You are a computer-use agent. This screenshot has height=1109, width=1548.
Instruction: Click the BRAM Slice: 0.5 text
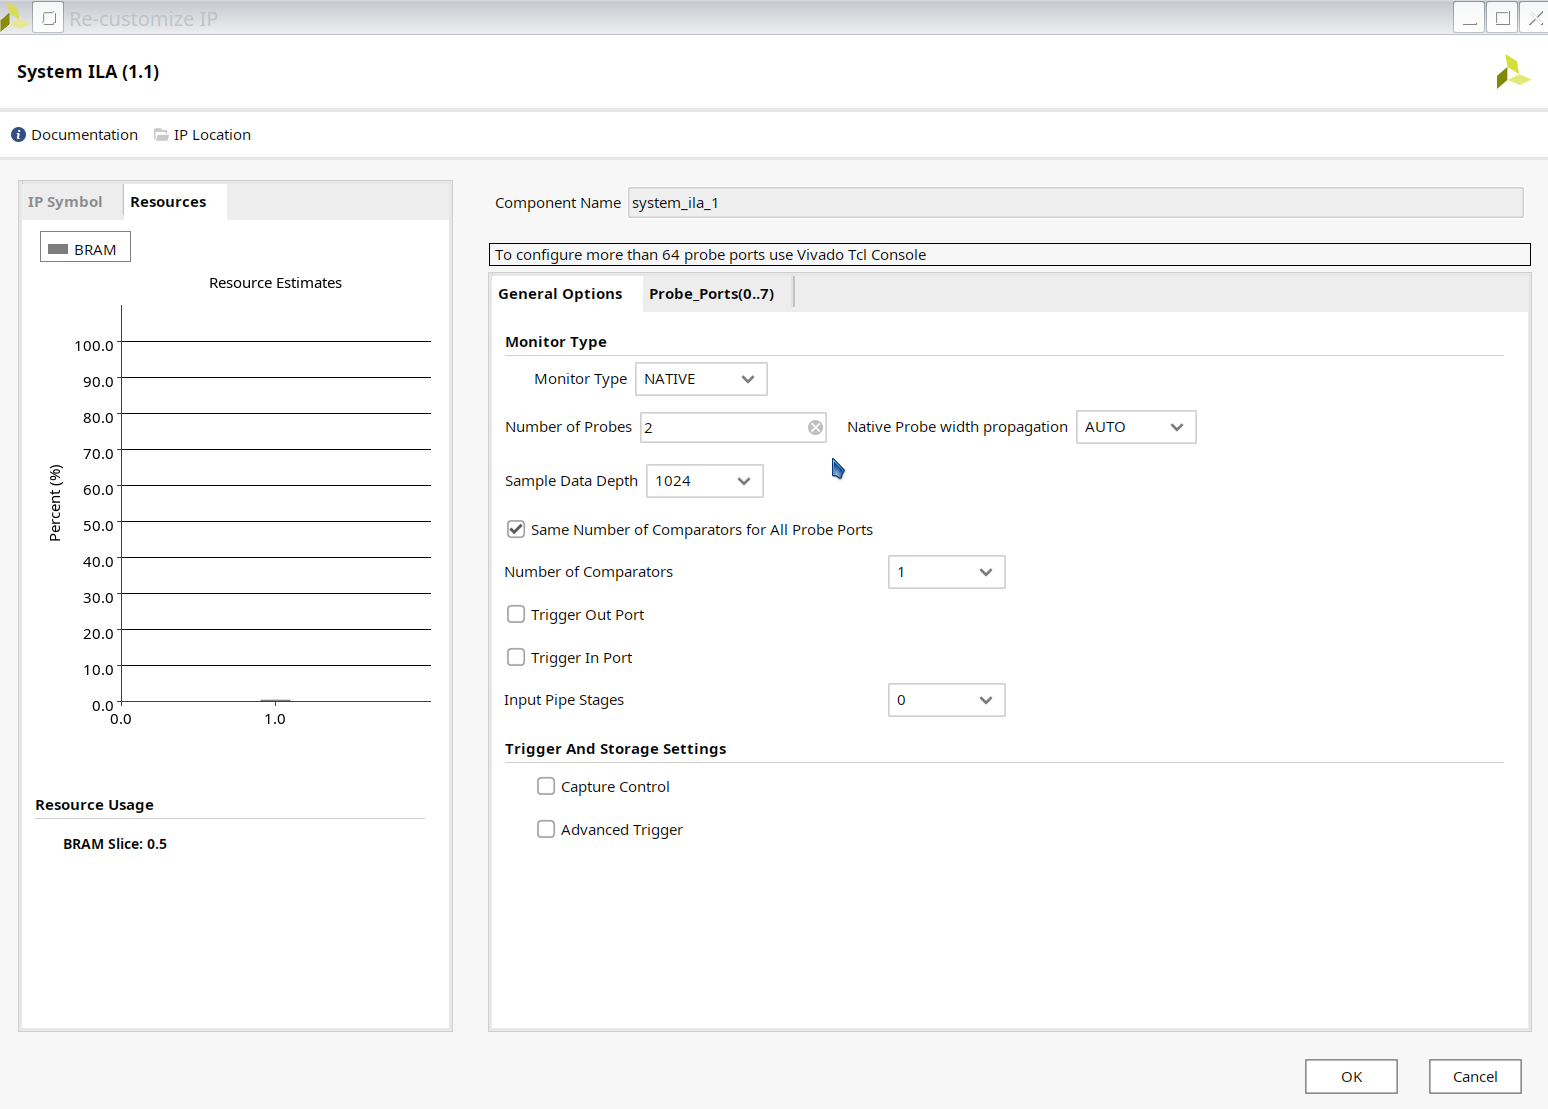(x=115, y=844)
